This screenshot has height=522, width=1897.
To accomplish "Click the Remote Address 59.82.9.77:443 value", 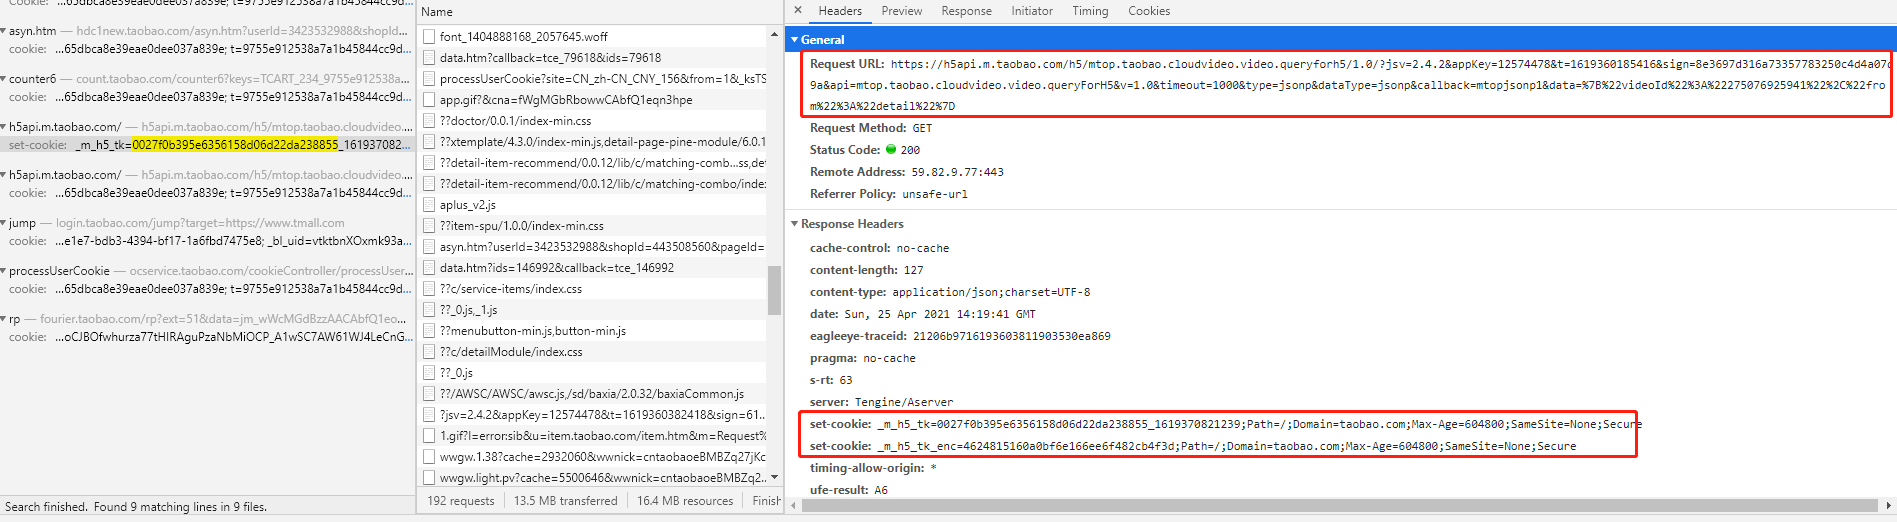I will tap(957, 172).
